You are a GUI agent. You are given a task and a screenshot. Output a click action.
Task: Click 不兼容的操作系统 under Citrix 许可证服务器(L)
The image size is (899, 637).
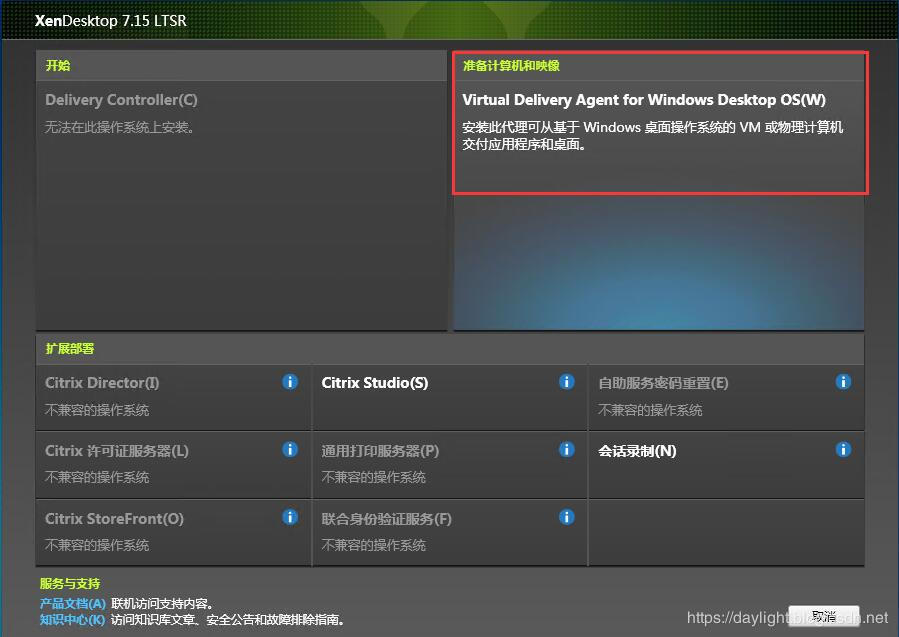click(97, 478)
